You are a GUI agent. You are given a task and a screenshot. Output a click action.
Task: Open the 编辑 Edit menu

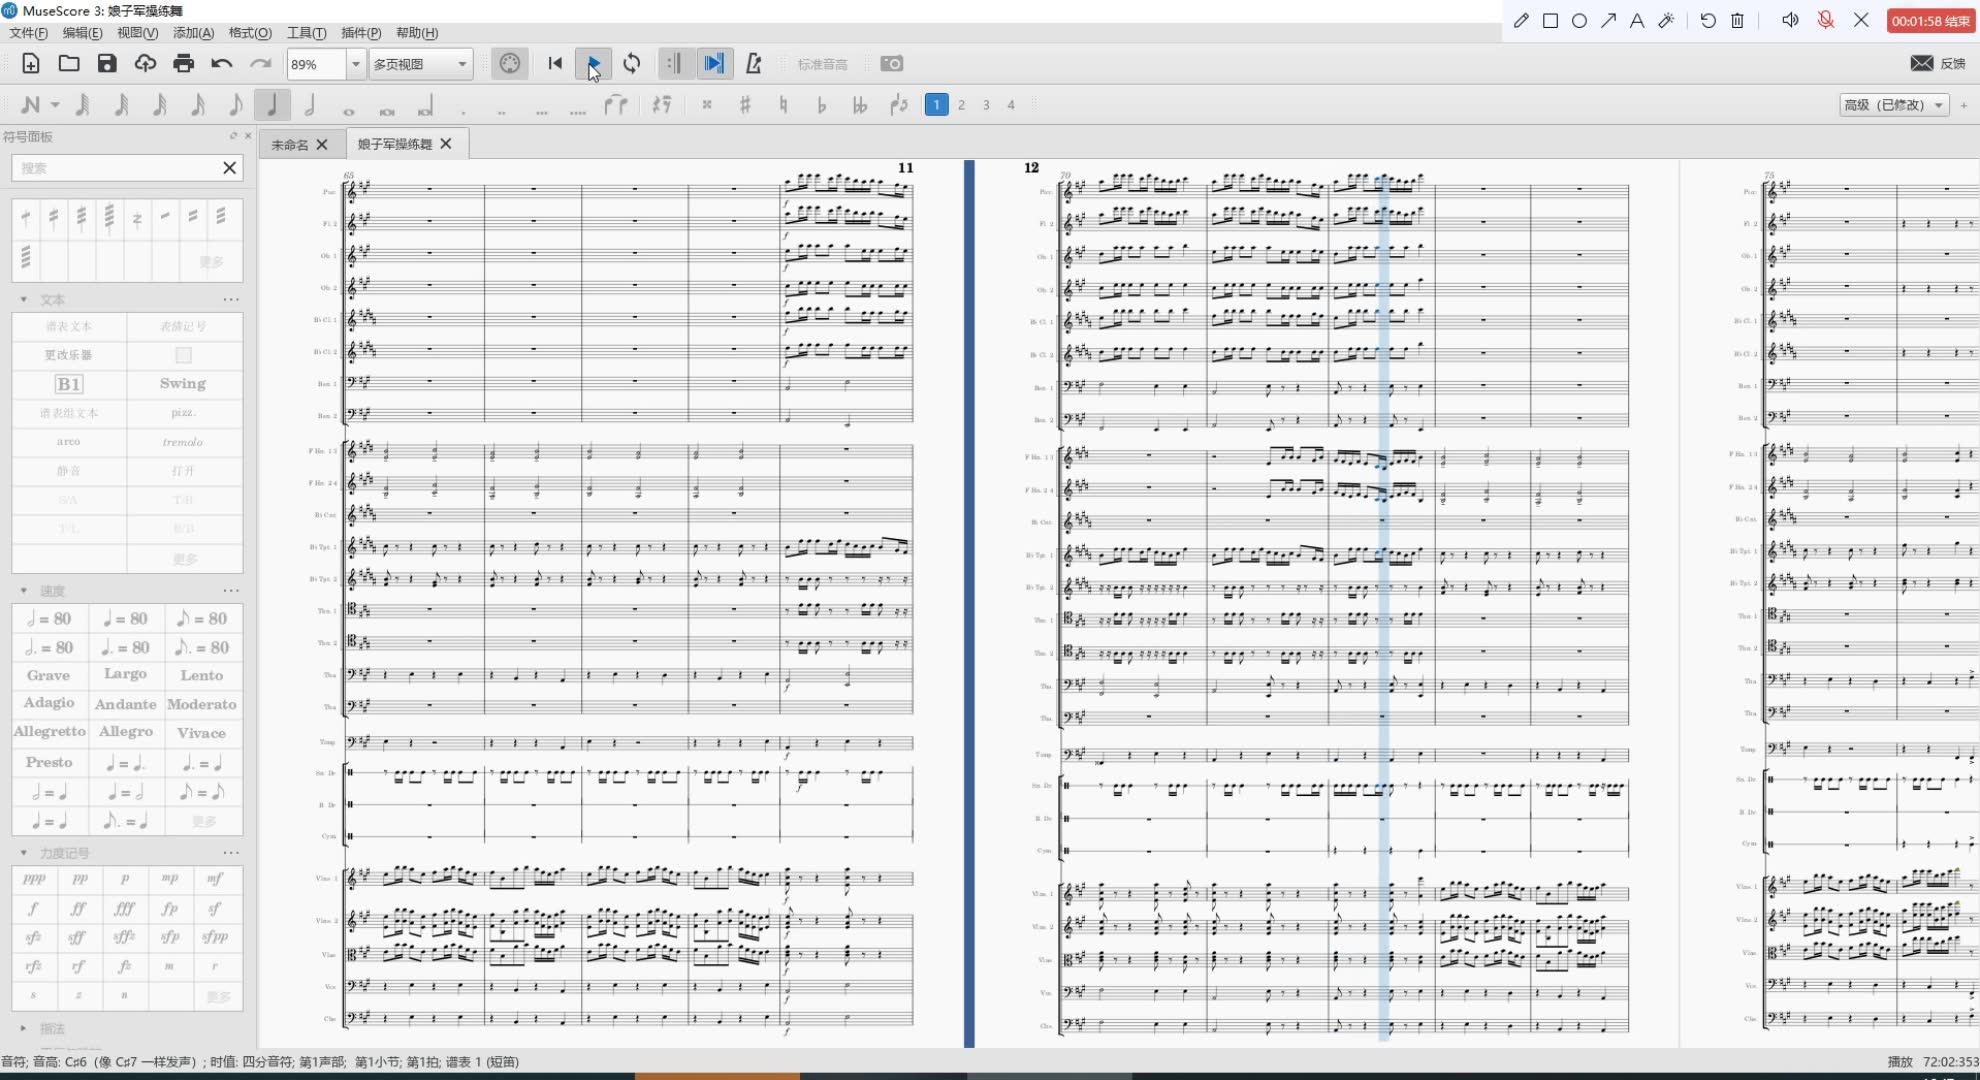tap(82, 33)
